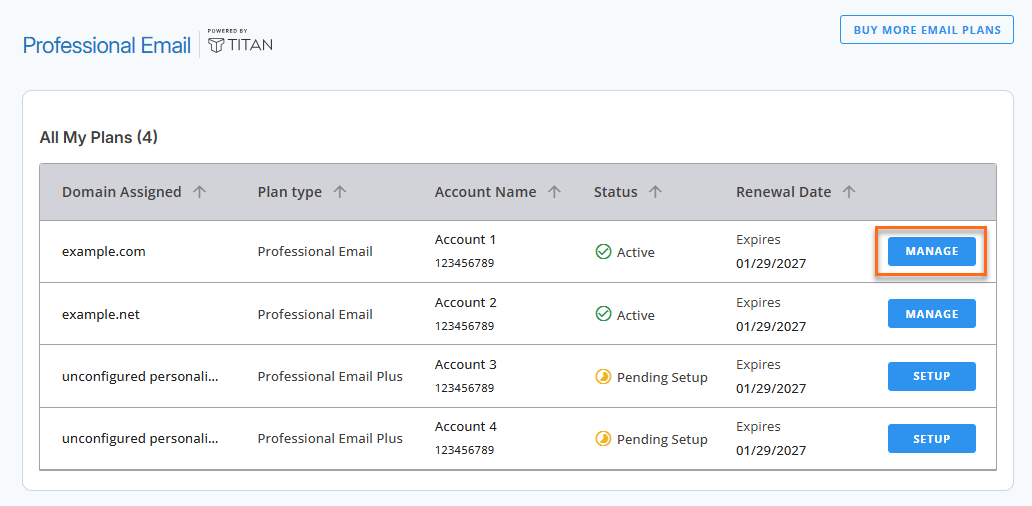This screenshot has height=506, width=1032.
Task: Select the example.com domain cell
Action: 103,251
